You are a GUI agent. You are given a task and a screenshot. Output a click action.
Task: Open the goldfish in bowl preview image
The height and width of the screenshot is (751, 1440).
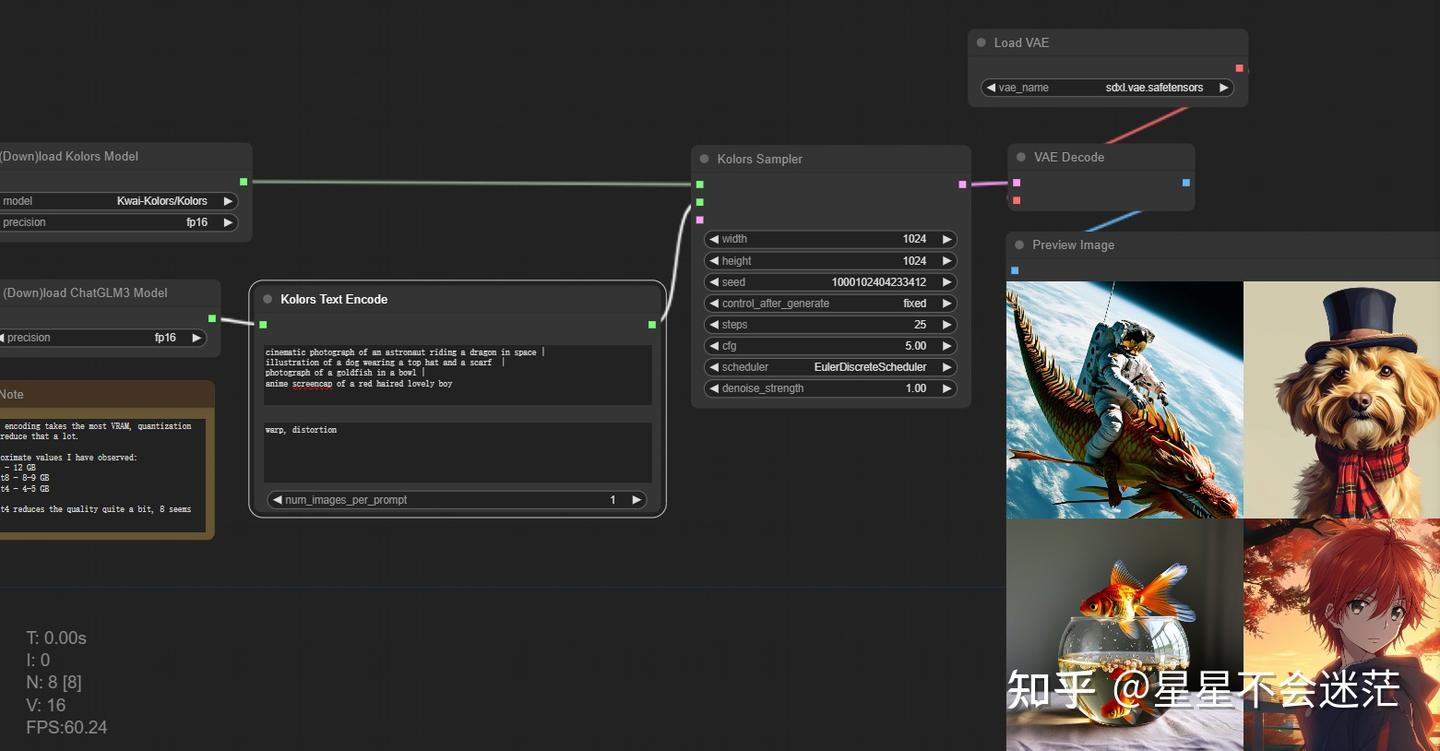pos(1125,634)
